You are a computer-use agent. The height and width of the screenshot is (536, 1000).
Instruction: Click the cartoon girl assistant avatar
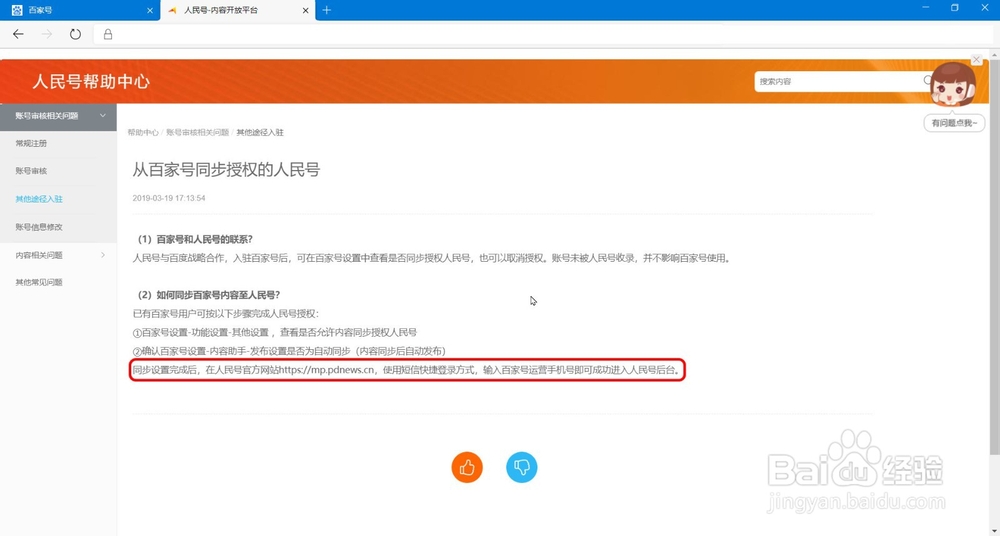[x=952, y=86]
